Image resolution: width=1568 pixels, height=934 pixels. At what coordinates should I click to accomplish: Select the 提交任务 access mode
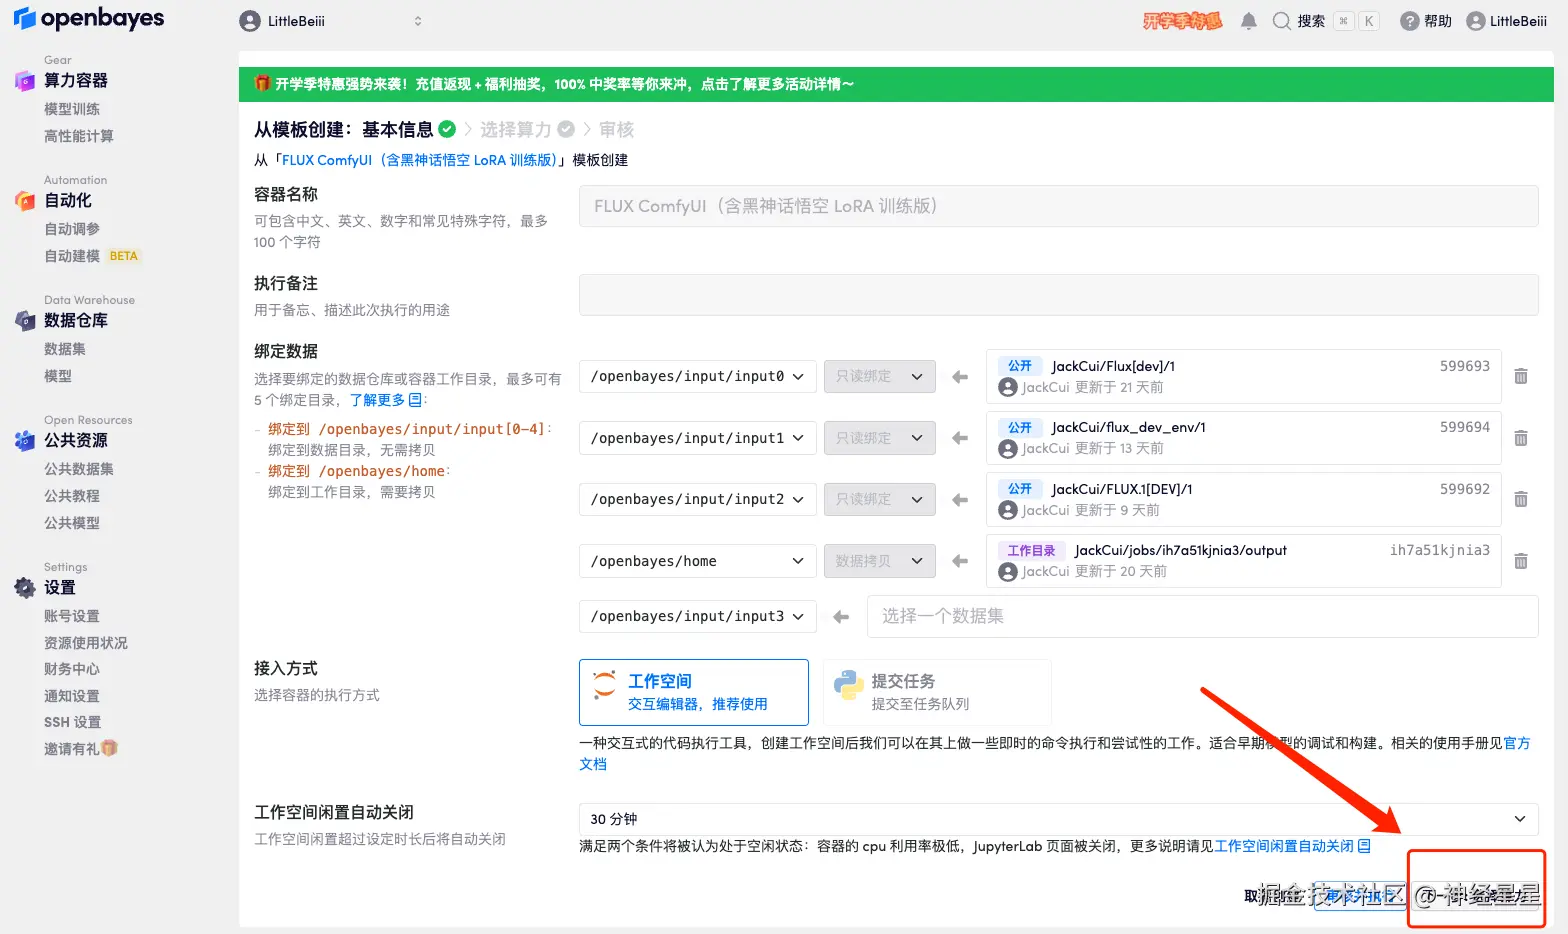point(937,692)
